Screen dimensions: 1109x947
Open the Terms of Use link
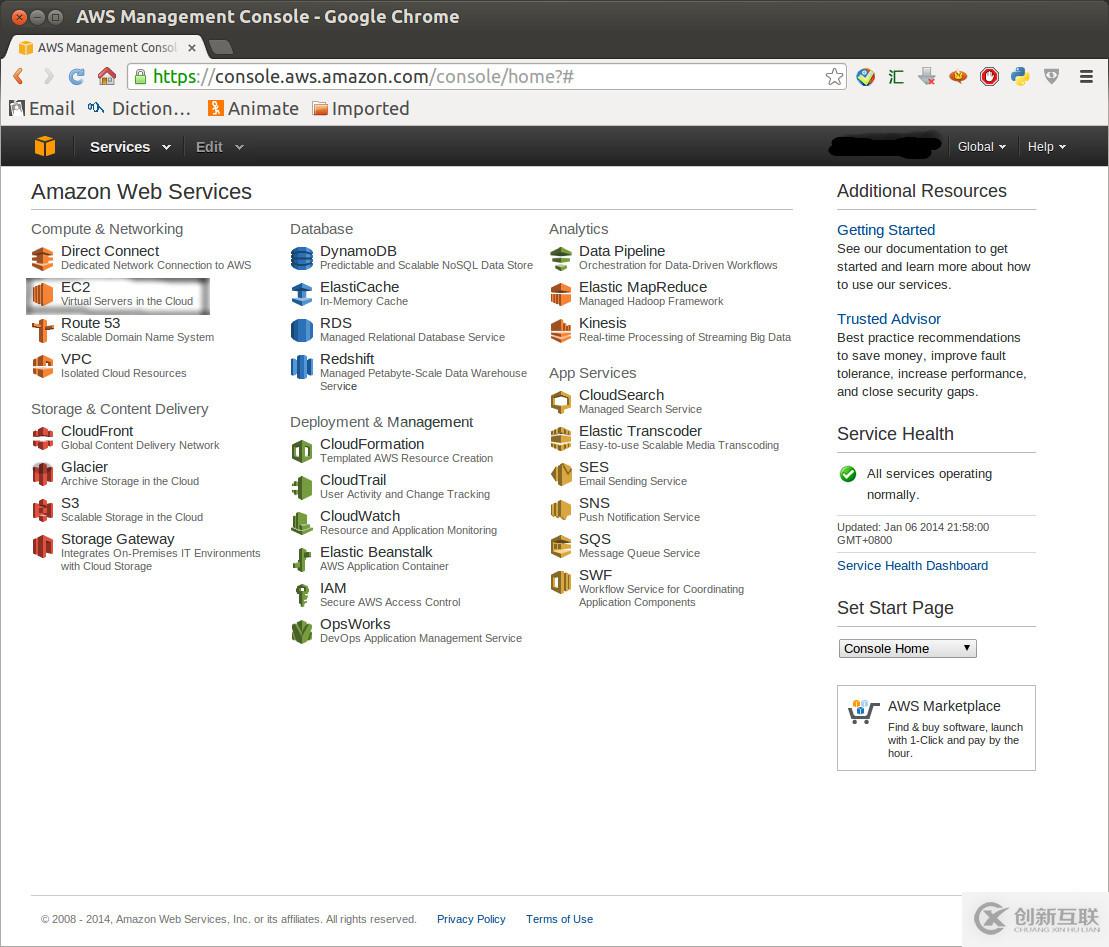(559, 919)
